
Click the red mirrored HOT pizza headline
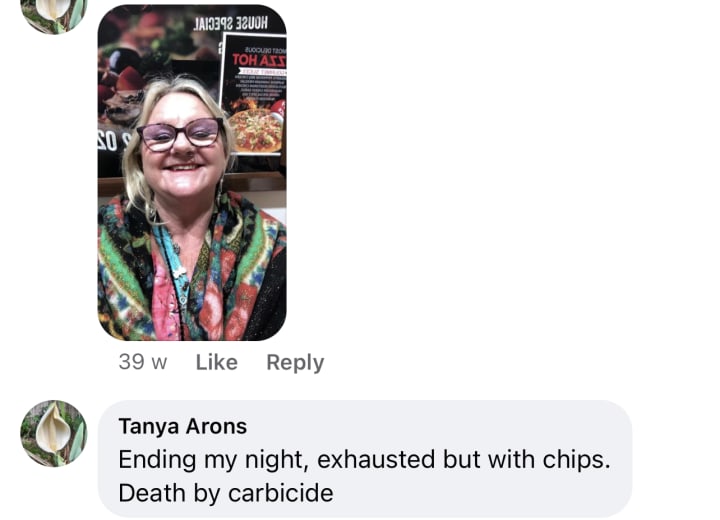[x=259, y=60]
